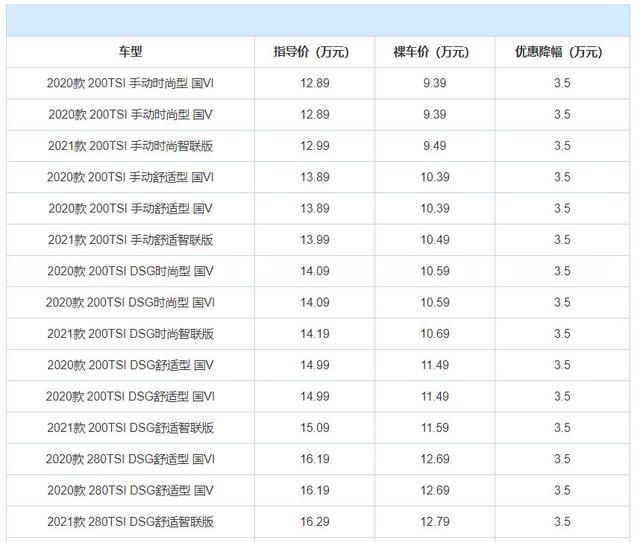Click 12.69 in 280TSI DSG舒适型 国VI row
The height and width of the screenshot is (543, 640).
pos(435,459)
